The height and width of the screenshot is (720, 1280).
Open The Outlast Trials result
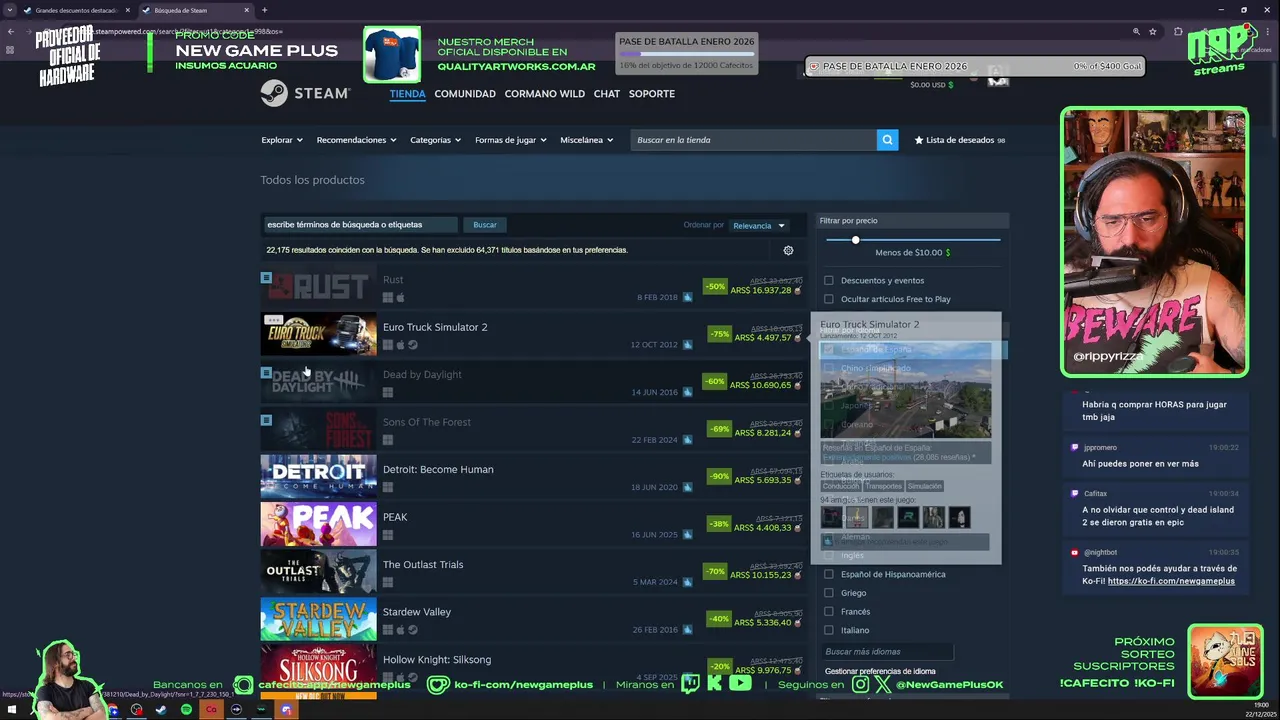click(532, 572)
